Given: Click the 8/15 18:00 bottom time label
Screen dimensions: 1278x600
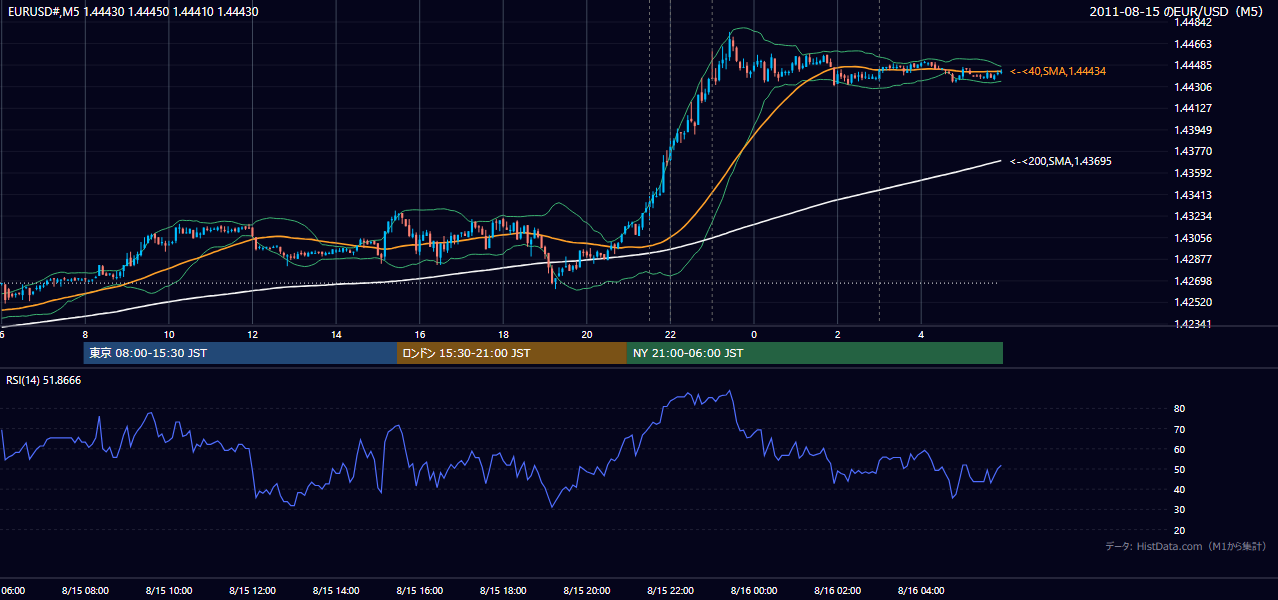Looking at the screenshot, I should click(x=503, y=590).
